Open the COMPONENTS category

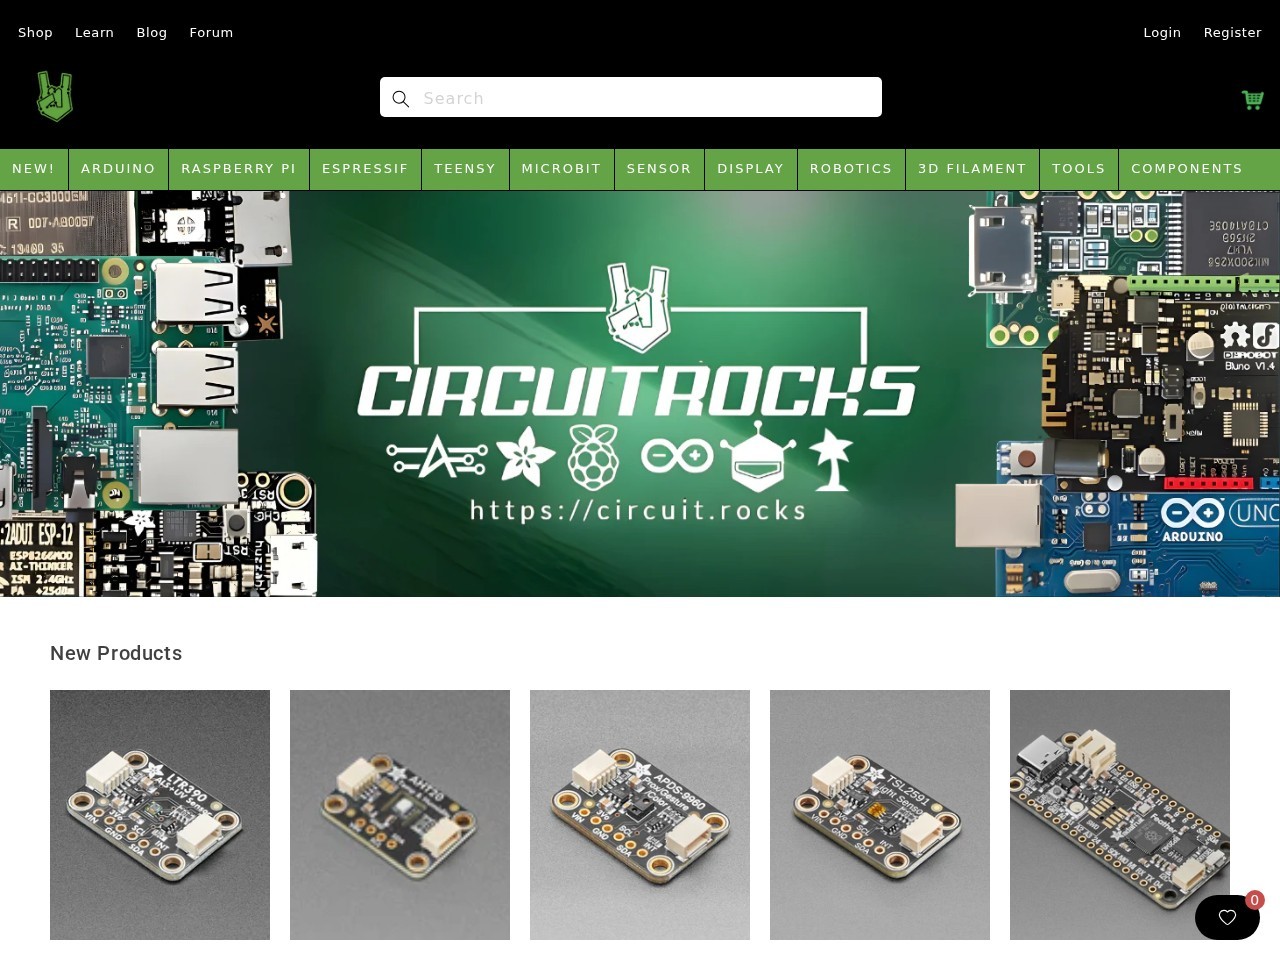tap(1187, 168)
